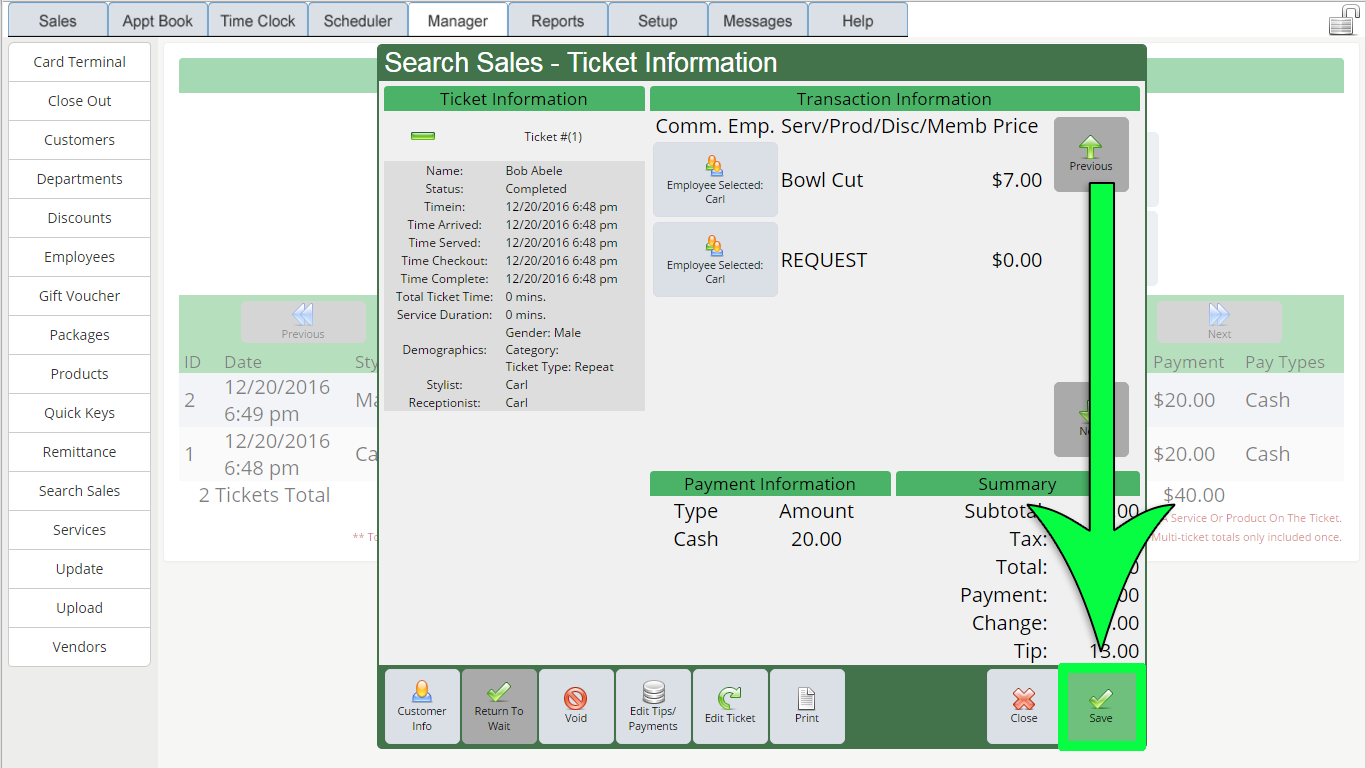Go to previous transaction item

pos(1091,155)
